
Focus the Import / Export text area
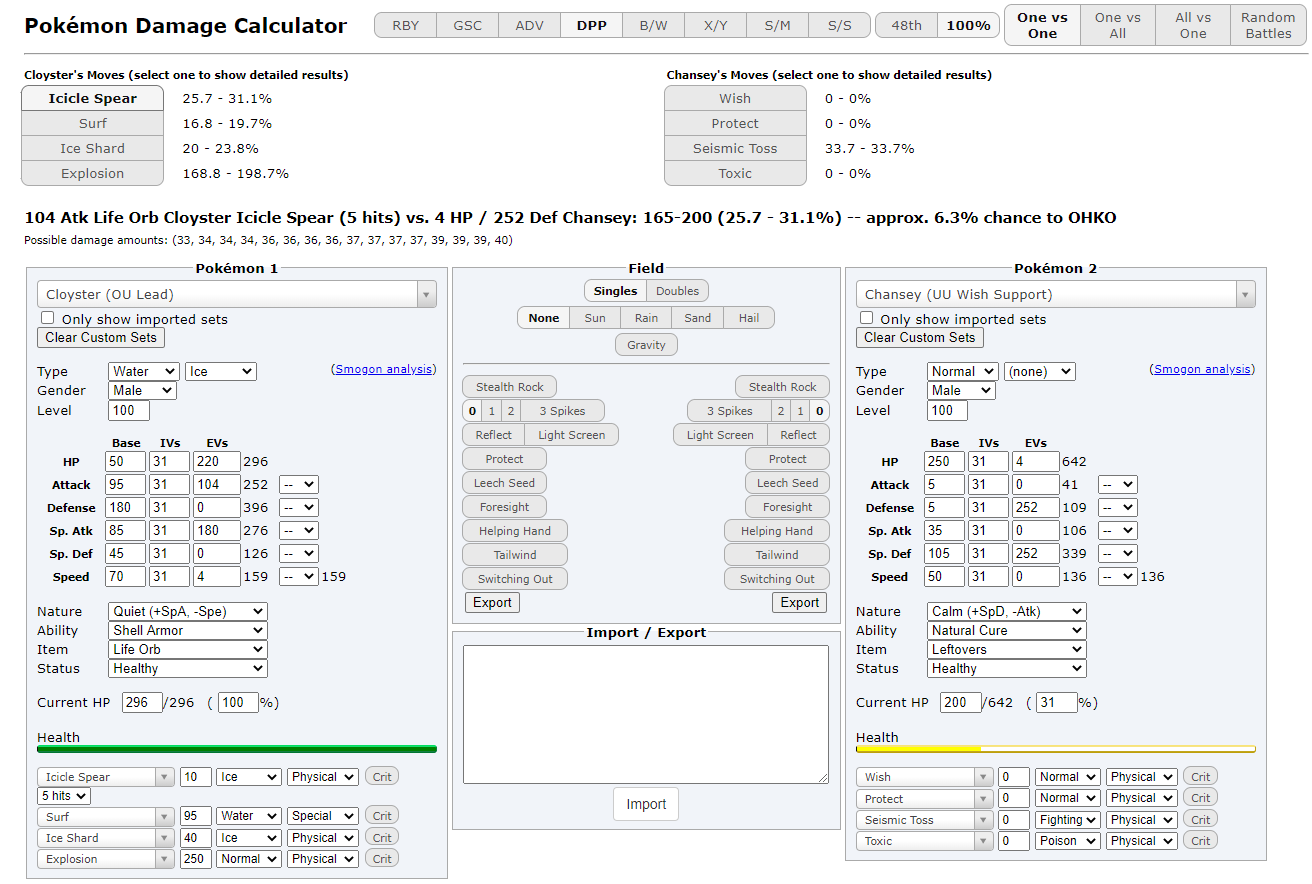pos(646,714)
